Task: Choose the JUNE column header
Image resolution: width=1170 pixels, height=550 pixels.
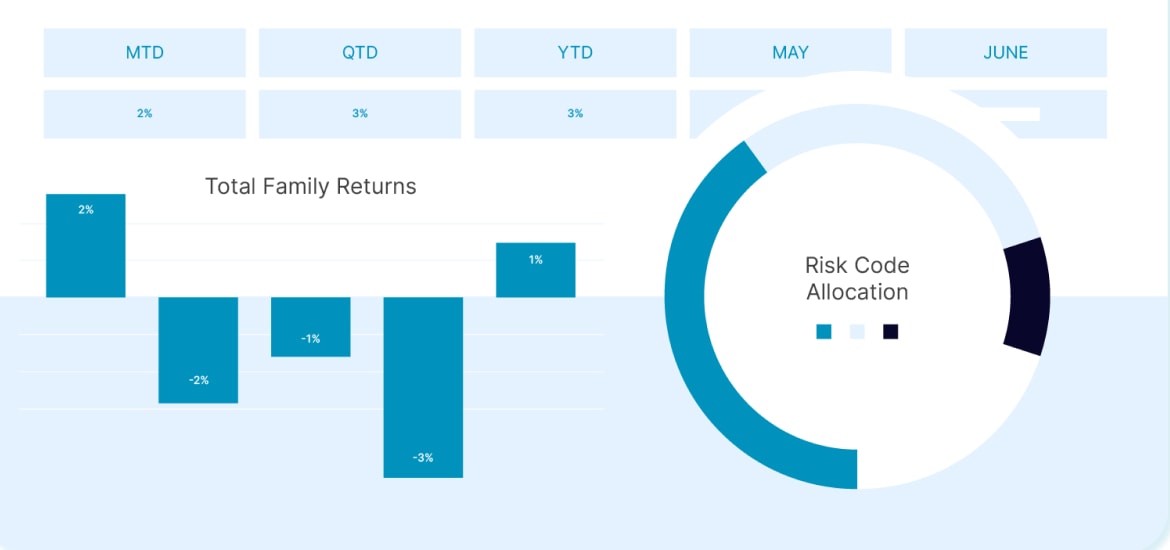Action: [x=1006, y=52]
